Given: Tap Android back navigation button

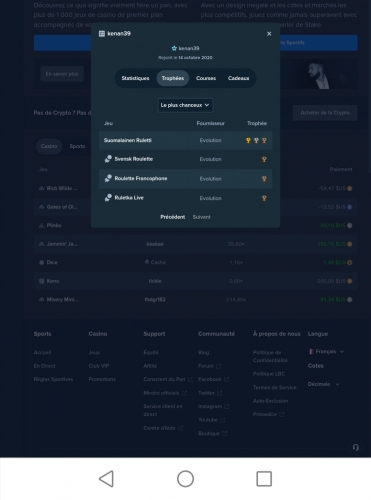Looking at the screenshot, I should coord(107,479).
